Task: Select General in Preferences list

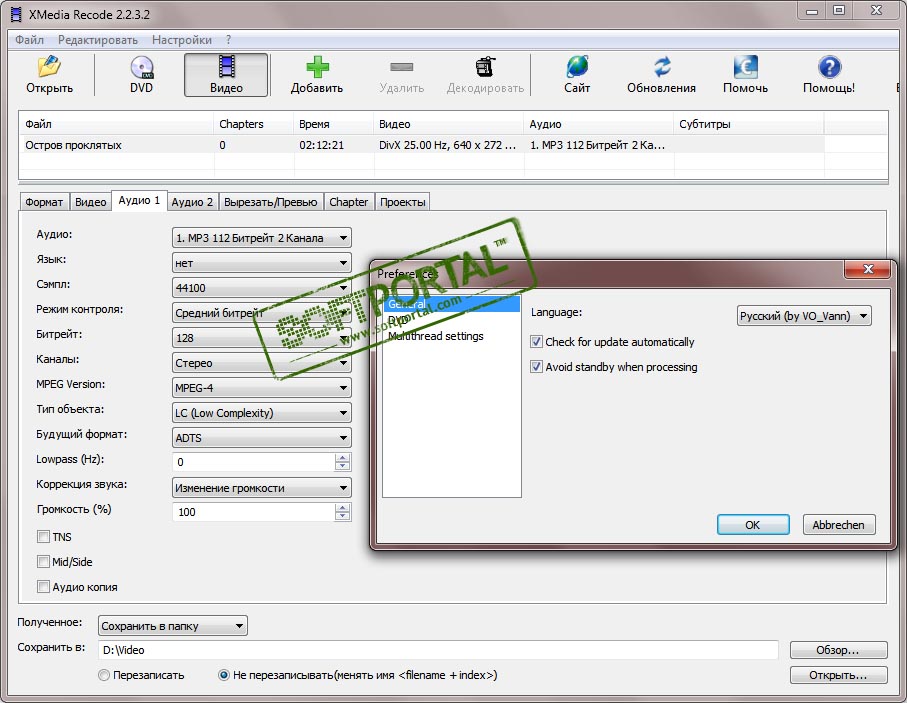Action: (451, 304)
